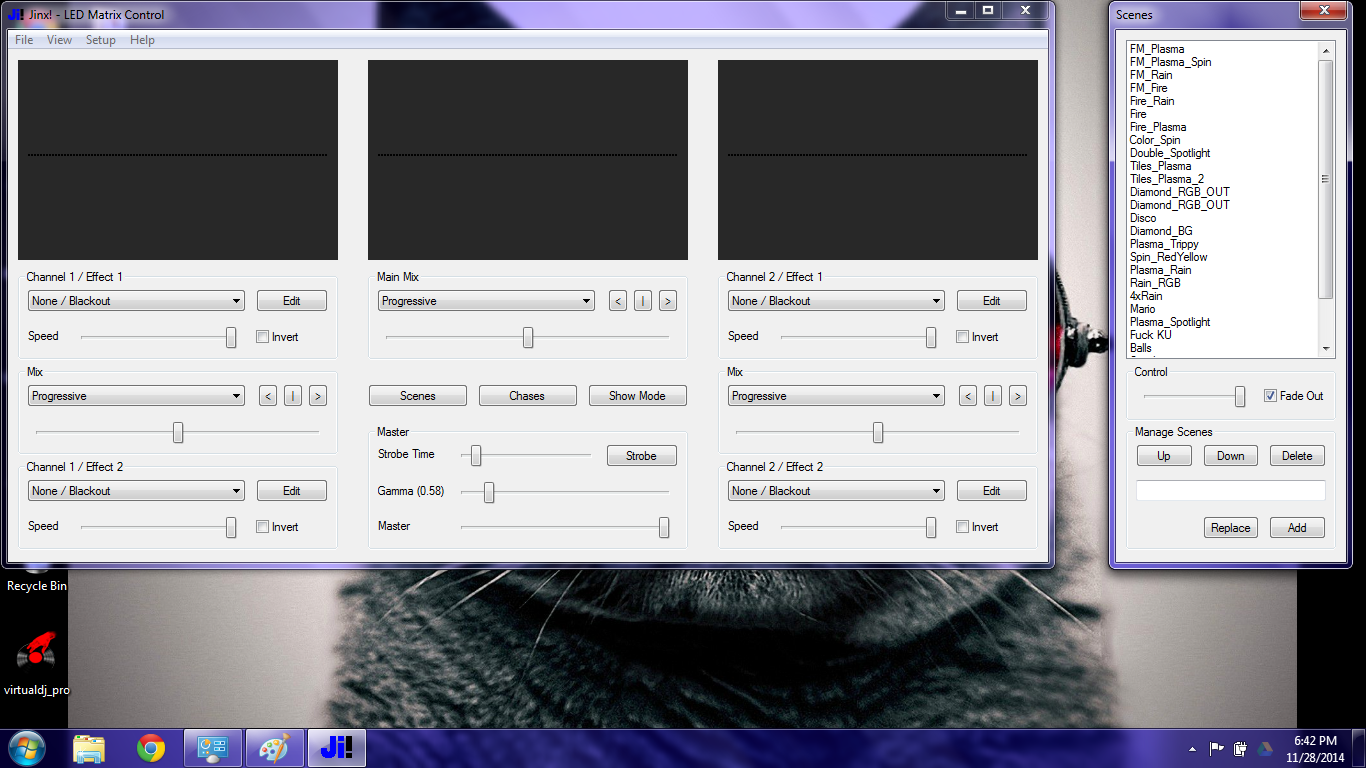Select Disco scene in list
This screenshot has height=768, width=1366.
(x=1143, y=218)
